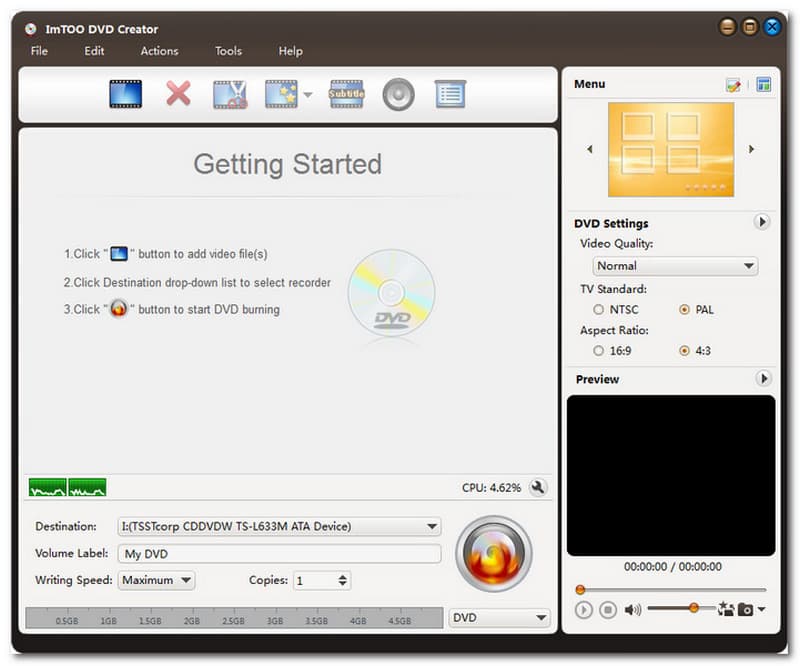Click the audio track disc icon

tap(398, 94)
